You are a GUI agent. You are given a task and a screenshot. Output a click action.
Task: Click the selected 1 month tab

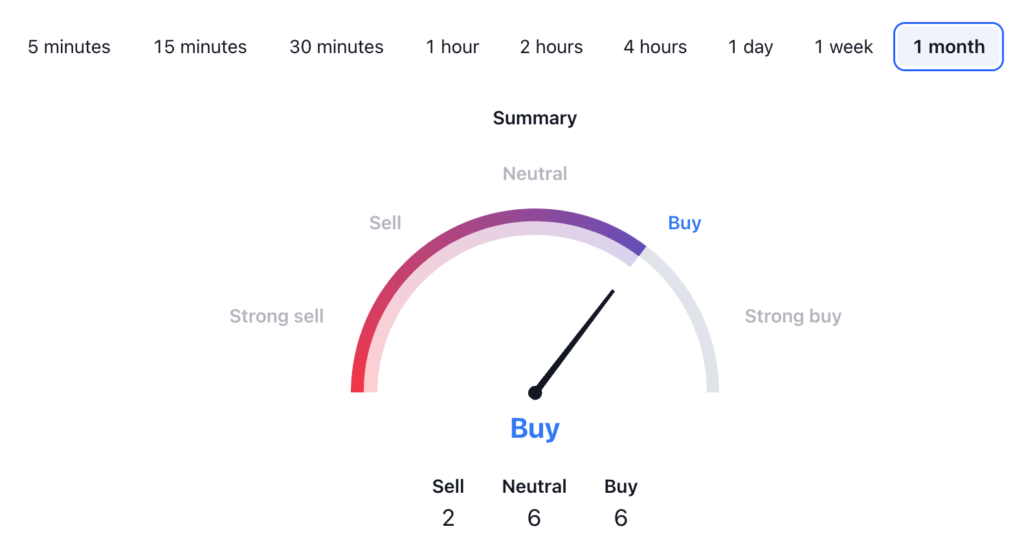948,47
